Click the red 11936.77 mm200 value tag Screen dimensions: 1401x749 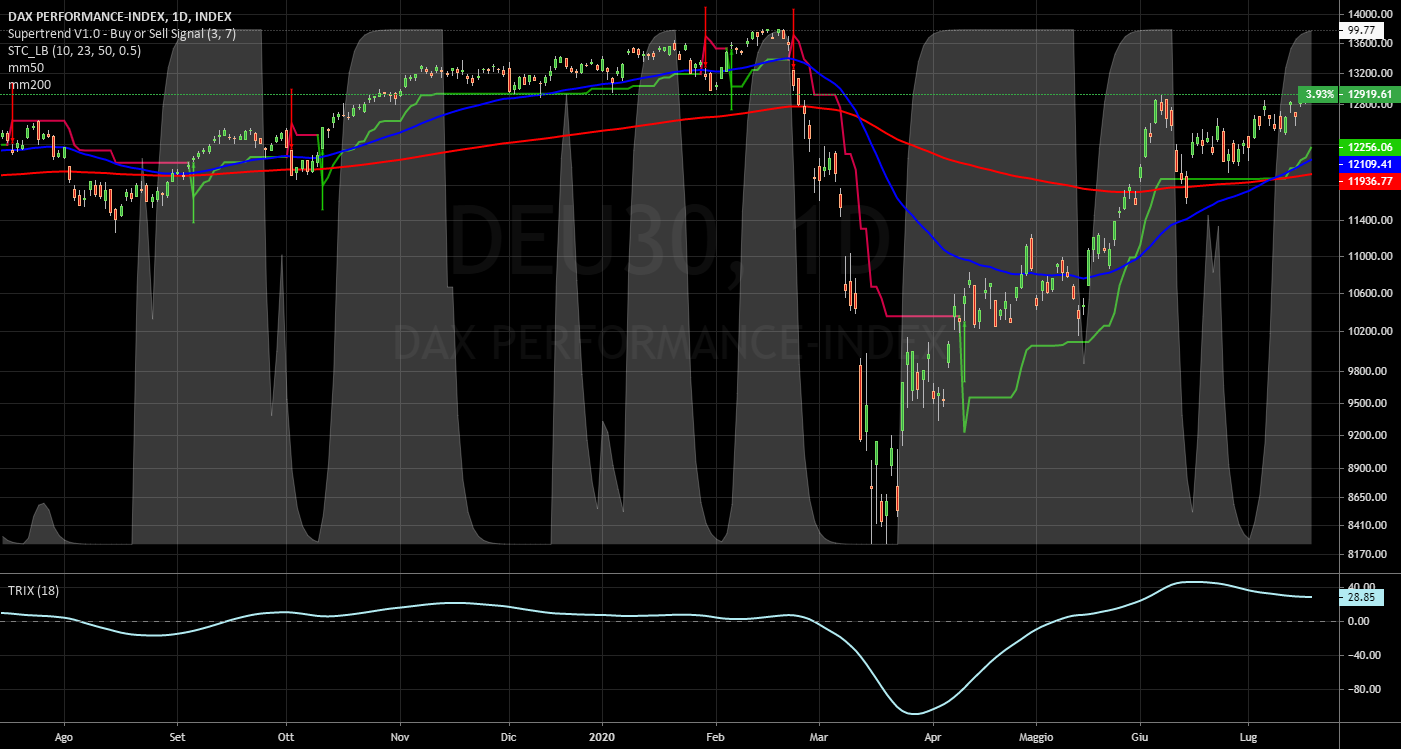(1368, 181)
